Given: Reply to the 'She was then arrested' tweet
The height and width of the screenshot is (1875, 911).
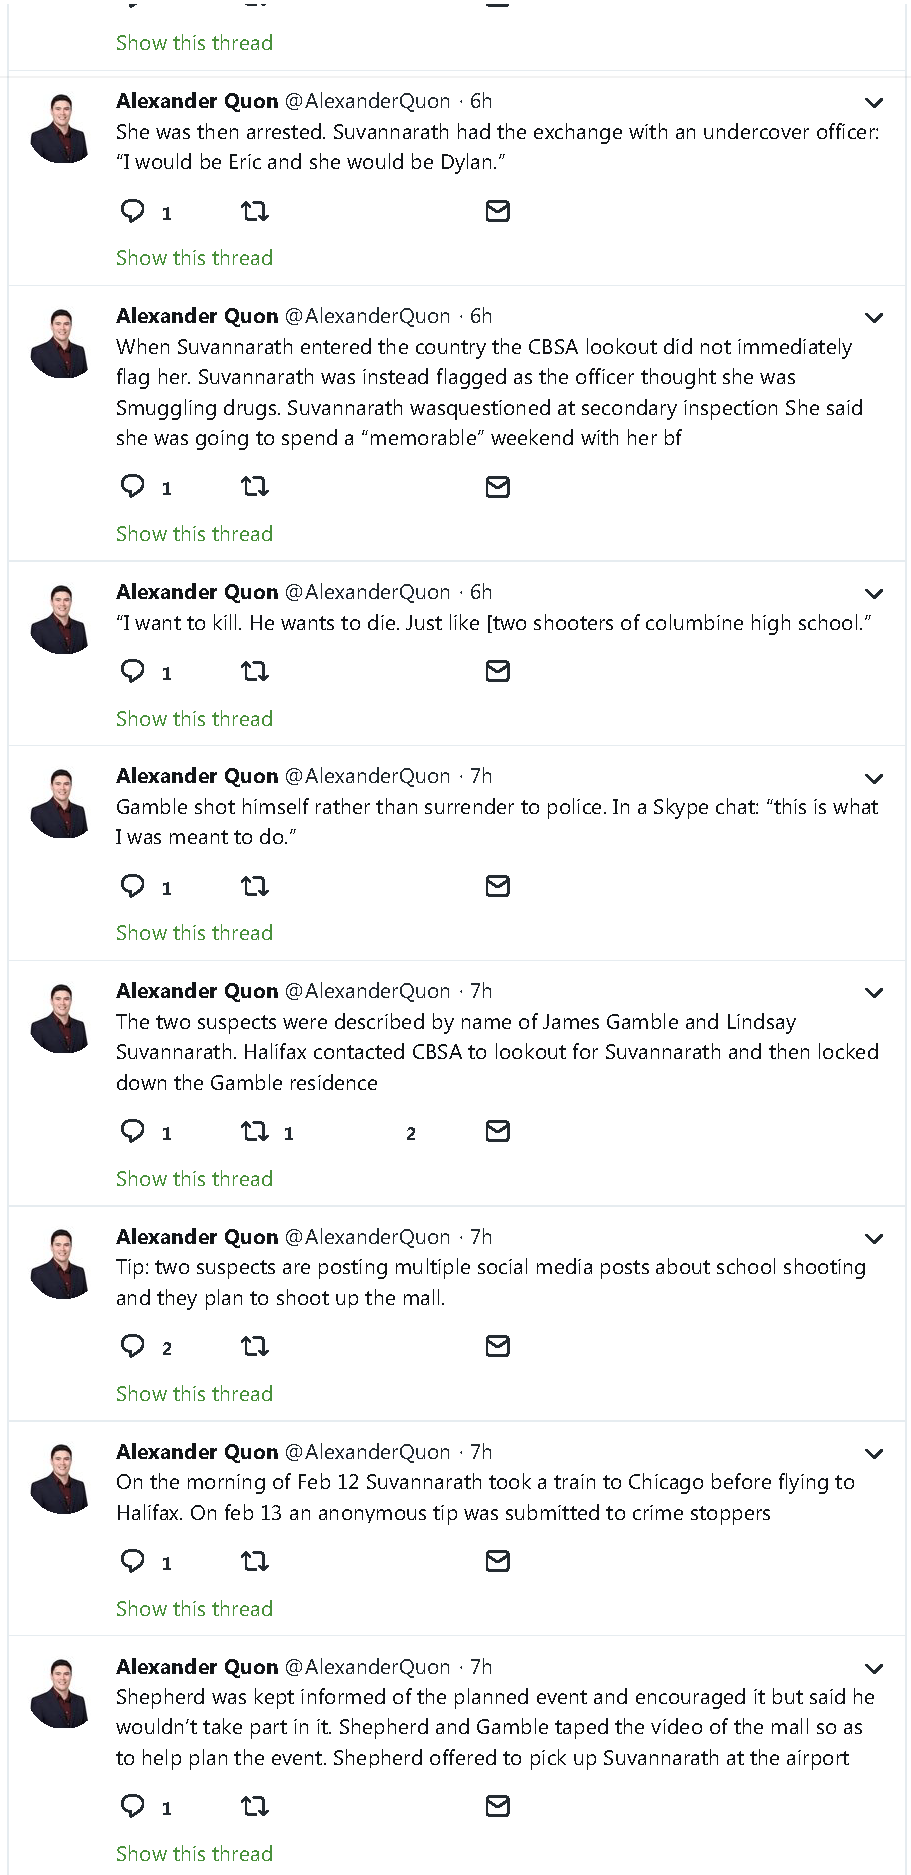Looking at the screenshot, I should click(x=133, y=211).
